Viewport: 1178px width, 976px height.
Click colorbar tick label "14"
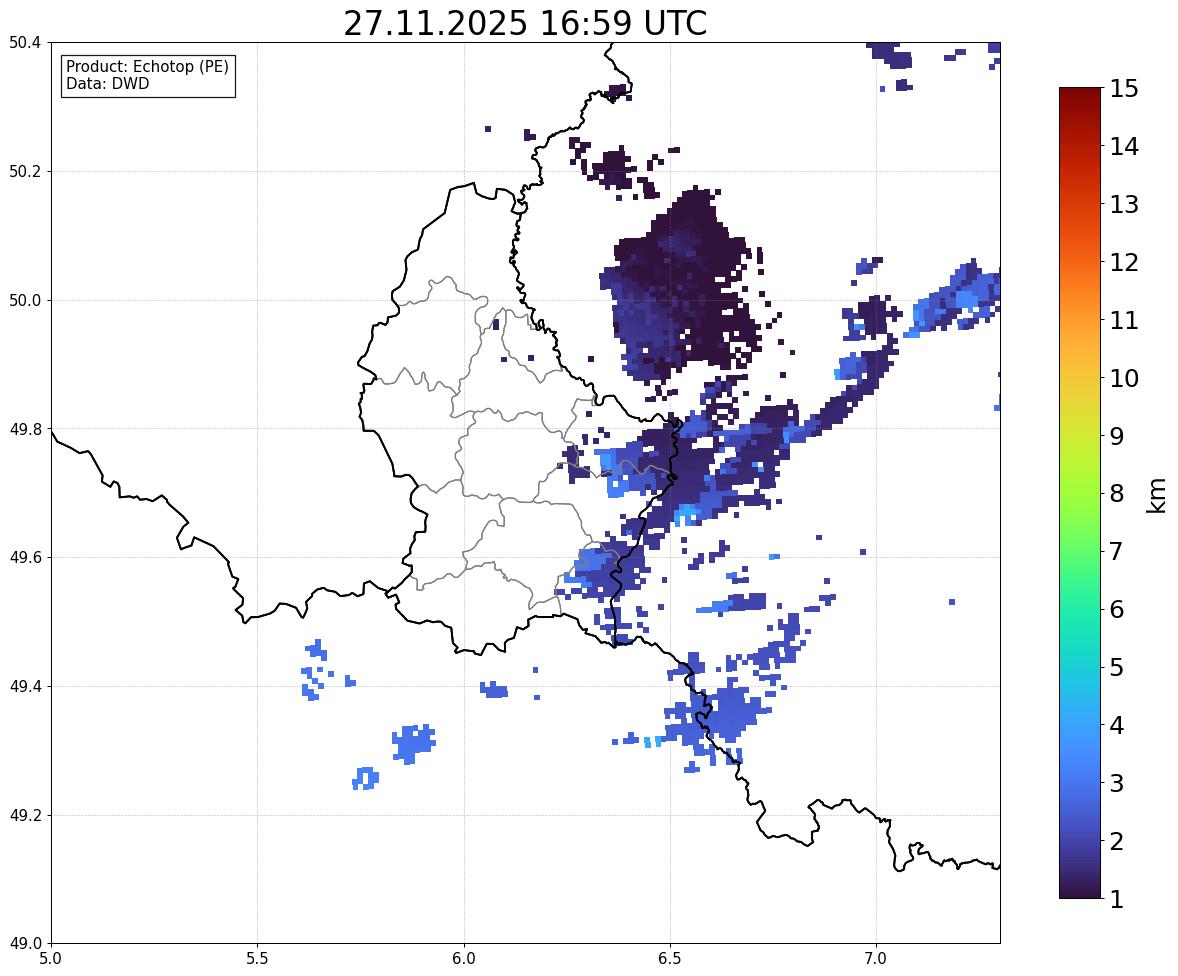pos(1124,147)
